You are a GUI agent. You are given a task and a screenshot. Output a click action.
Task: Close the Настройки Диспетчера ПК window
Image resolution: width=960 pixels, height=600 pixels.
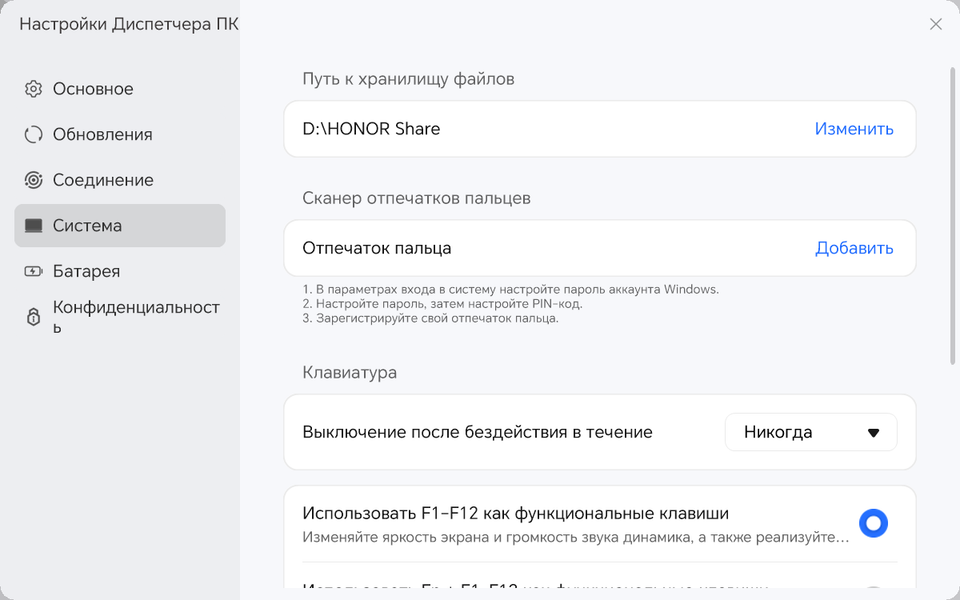click(x=936, y=24)
